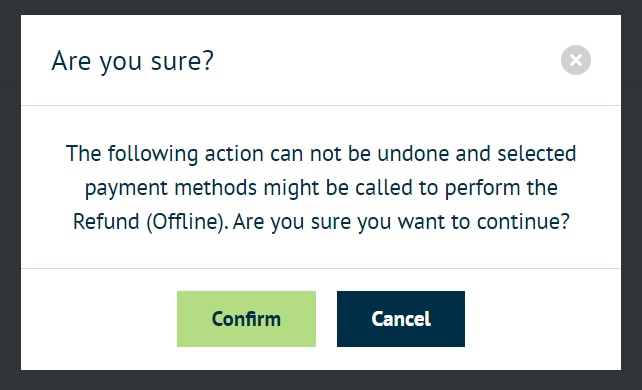Exit the confirmation modal via X icon
The width and height of the screenshot is (642, 390).
[576, 60]
